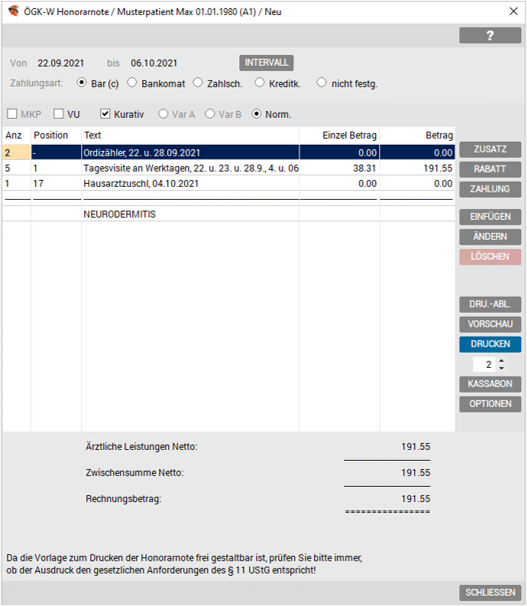Select the NEURODERMITIS diagnosis row

pyautogui.click(x=229, y=214)
